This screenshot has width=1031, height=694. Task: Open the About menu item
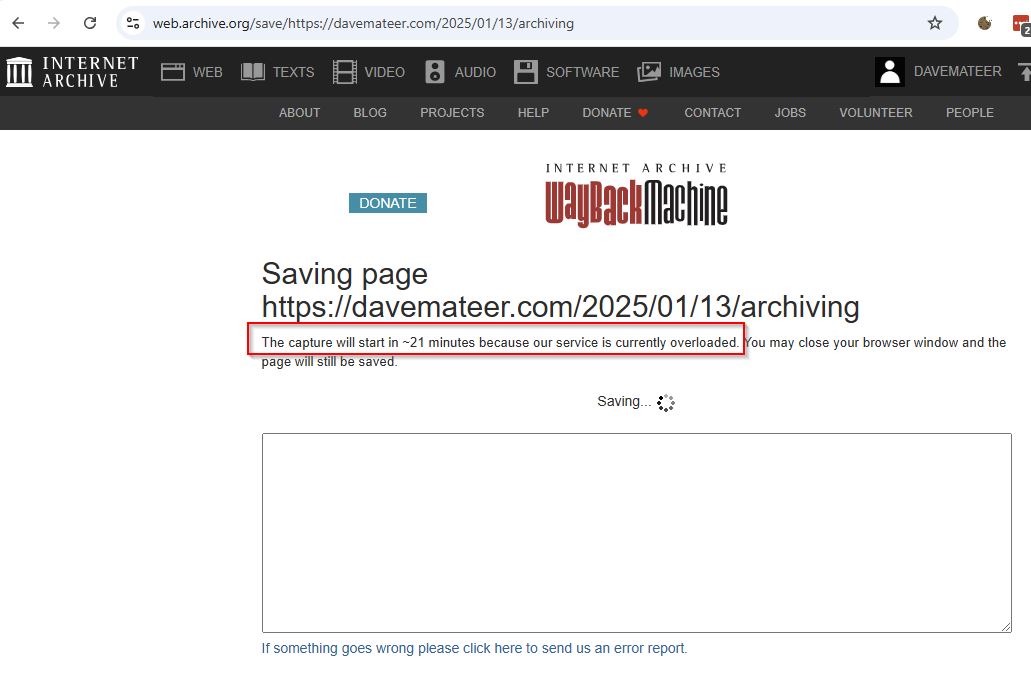coord(299,113)
